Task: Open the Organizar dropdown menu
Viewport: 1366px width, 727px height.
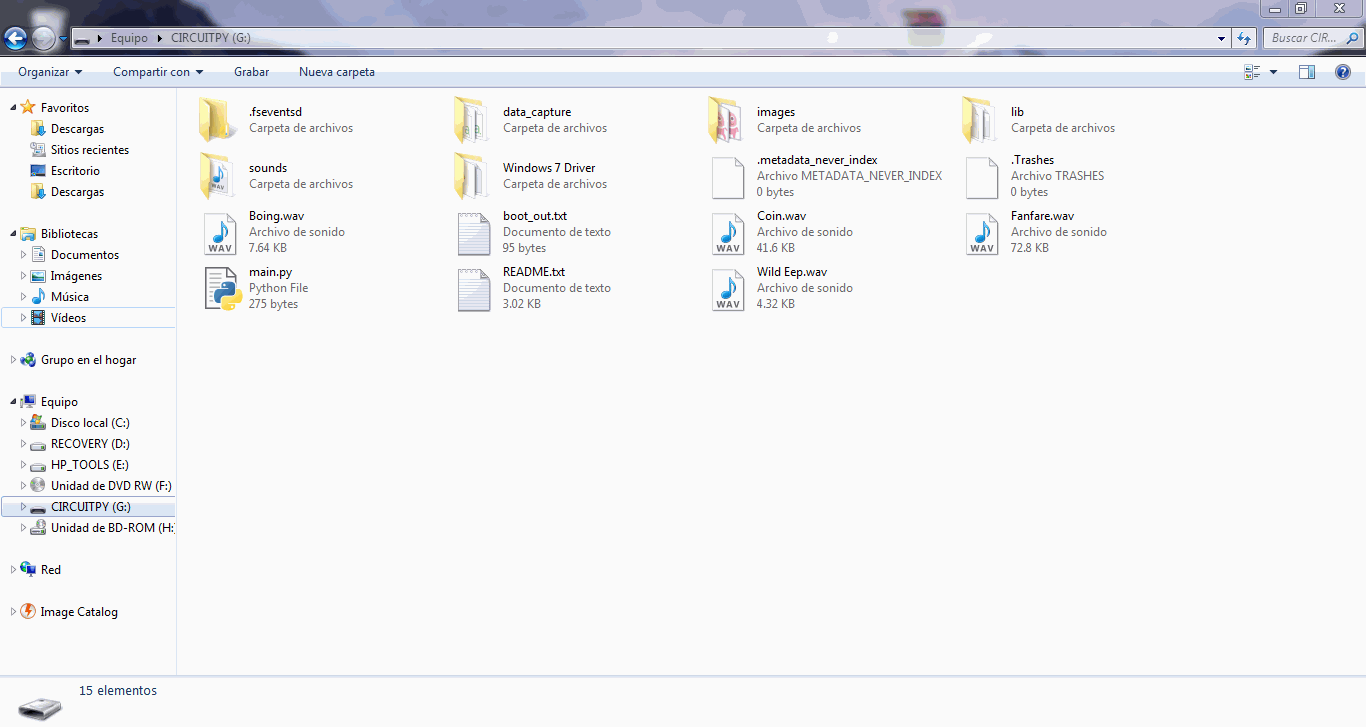Action: (49, 71)
